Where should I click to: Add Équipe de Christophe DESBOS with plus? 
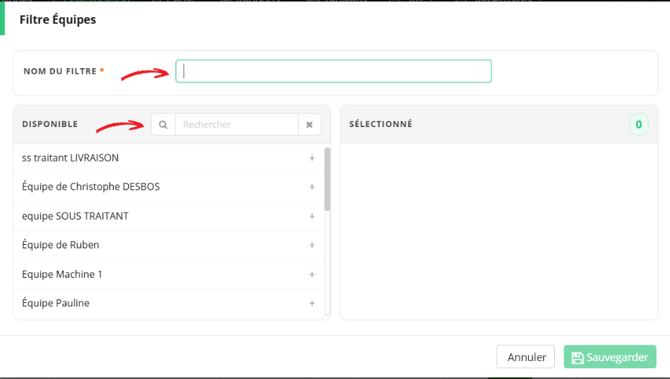[312, 187]
